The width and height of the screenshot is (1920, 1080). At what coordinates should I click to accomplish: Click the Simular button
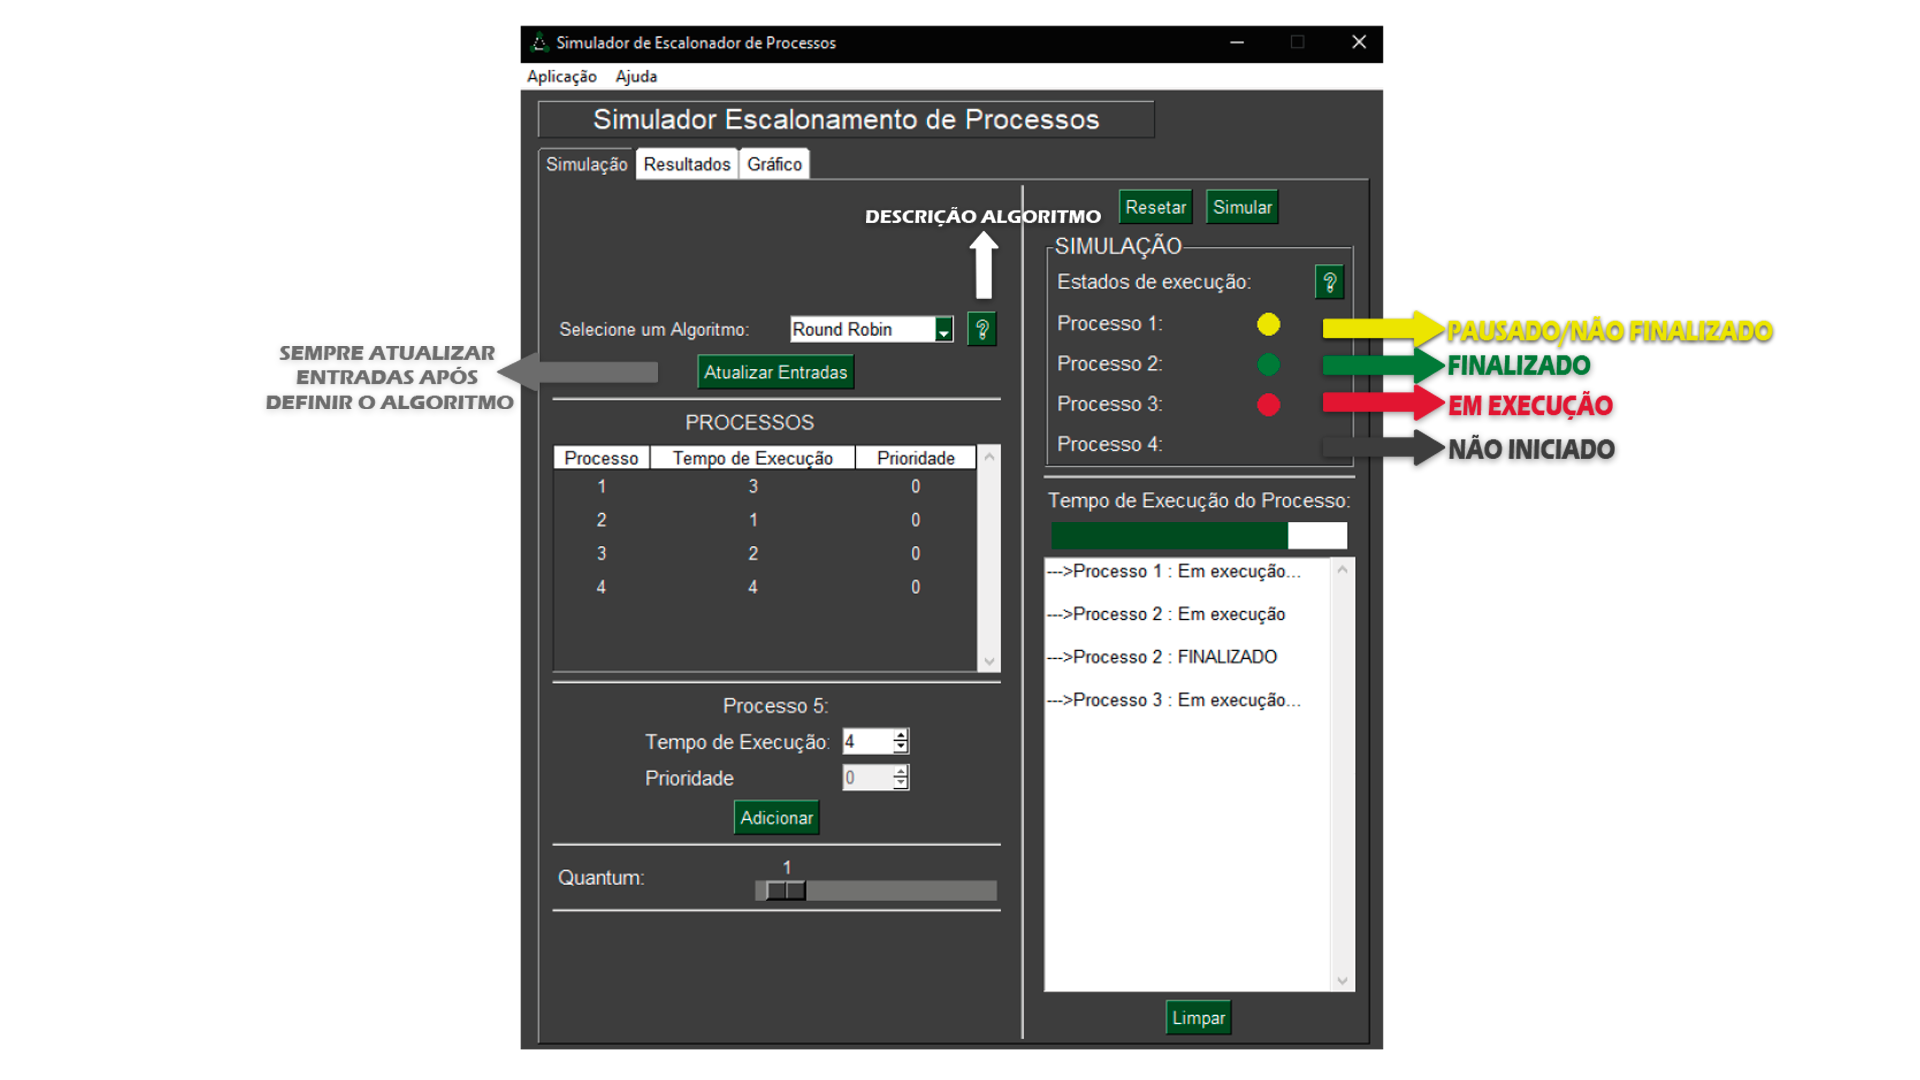(x=1242, y=206)
